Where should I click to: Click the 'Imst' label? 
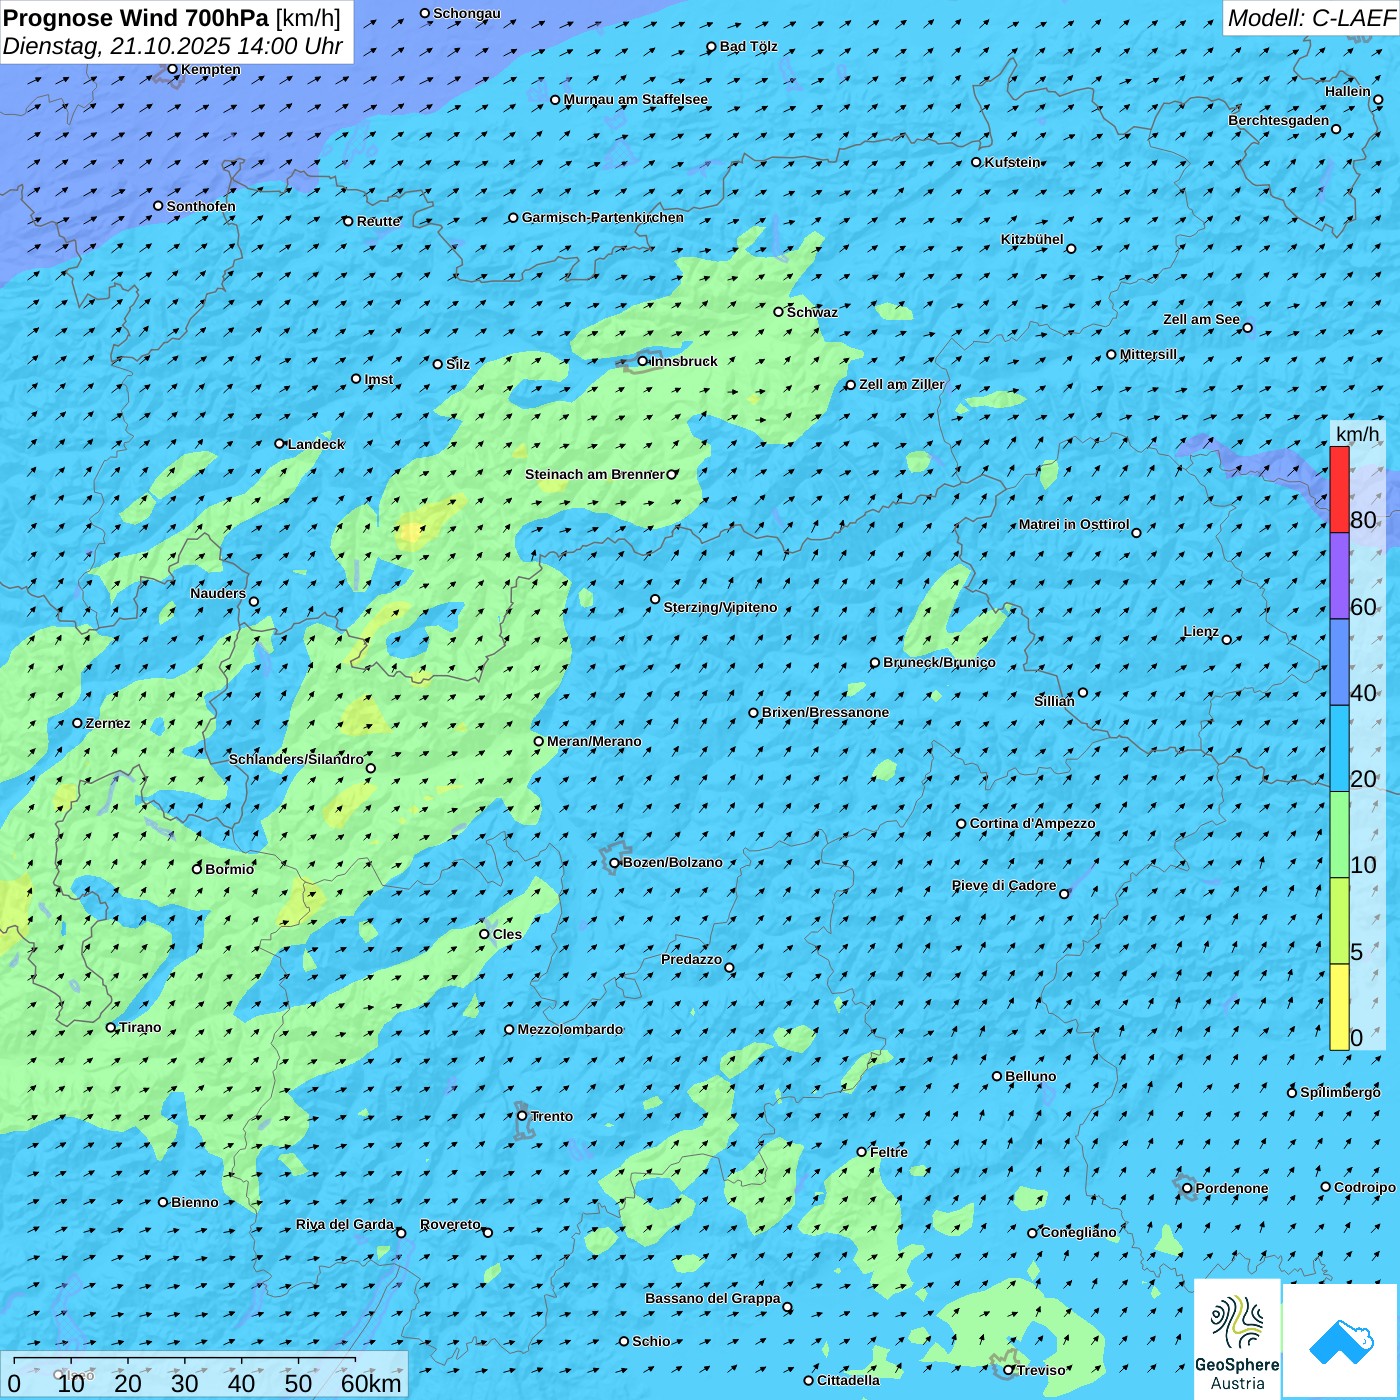click(379, 379)
